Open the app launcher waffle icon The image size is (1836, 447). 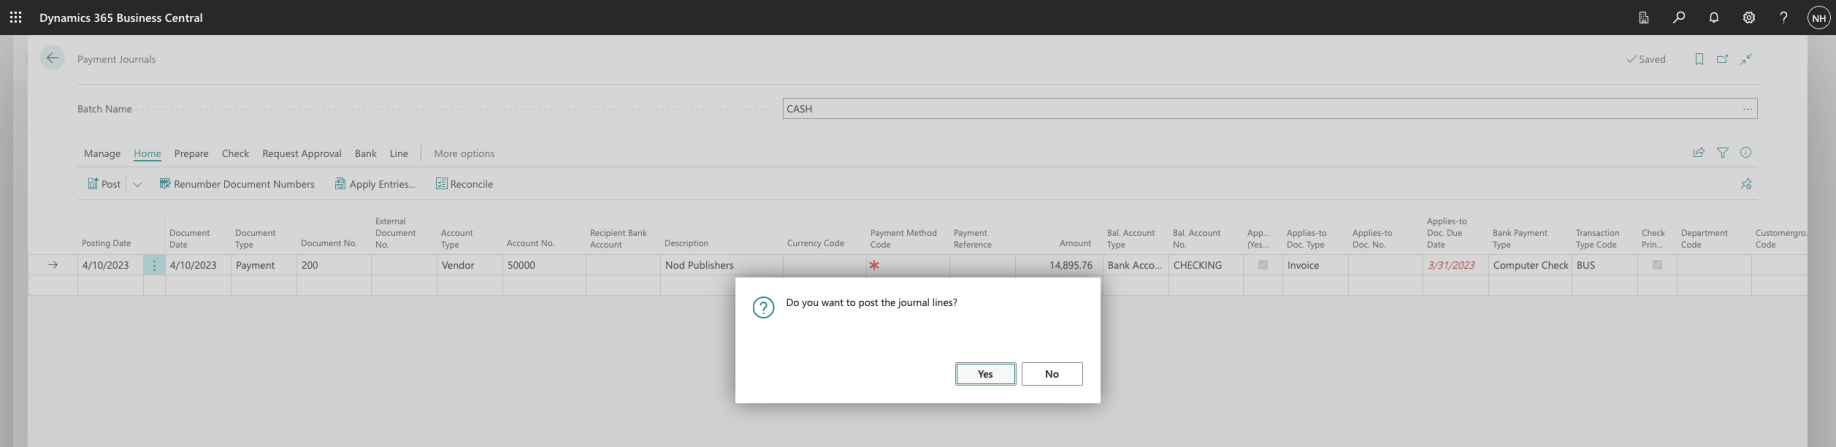[15, 17]
